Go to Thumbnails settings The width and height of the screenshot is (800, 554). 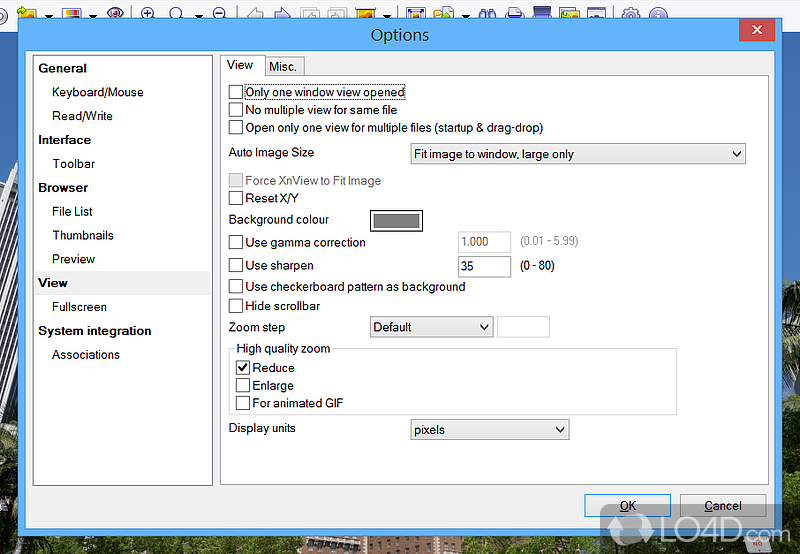pos(83,235)
